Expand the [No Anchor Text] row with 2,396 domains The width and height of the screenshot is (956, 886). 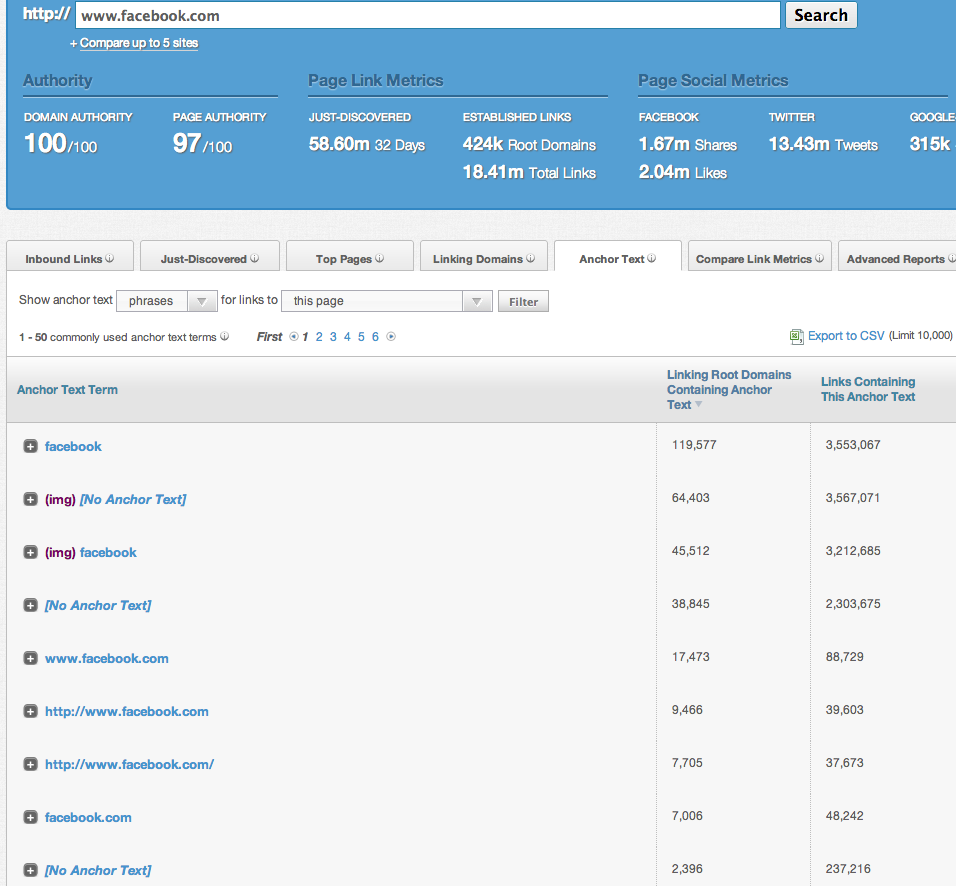[30, 871]
